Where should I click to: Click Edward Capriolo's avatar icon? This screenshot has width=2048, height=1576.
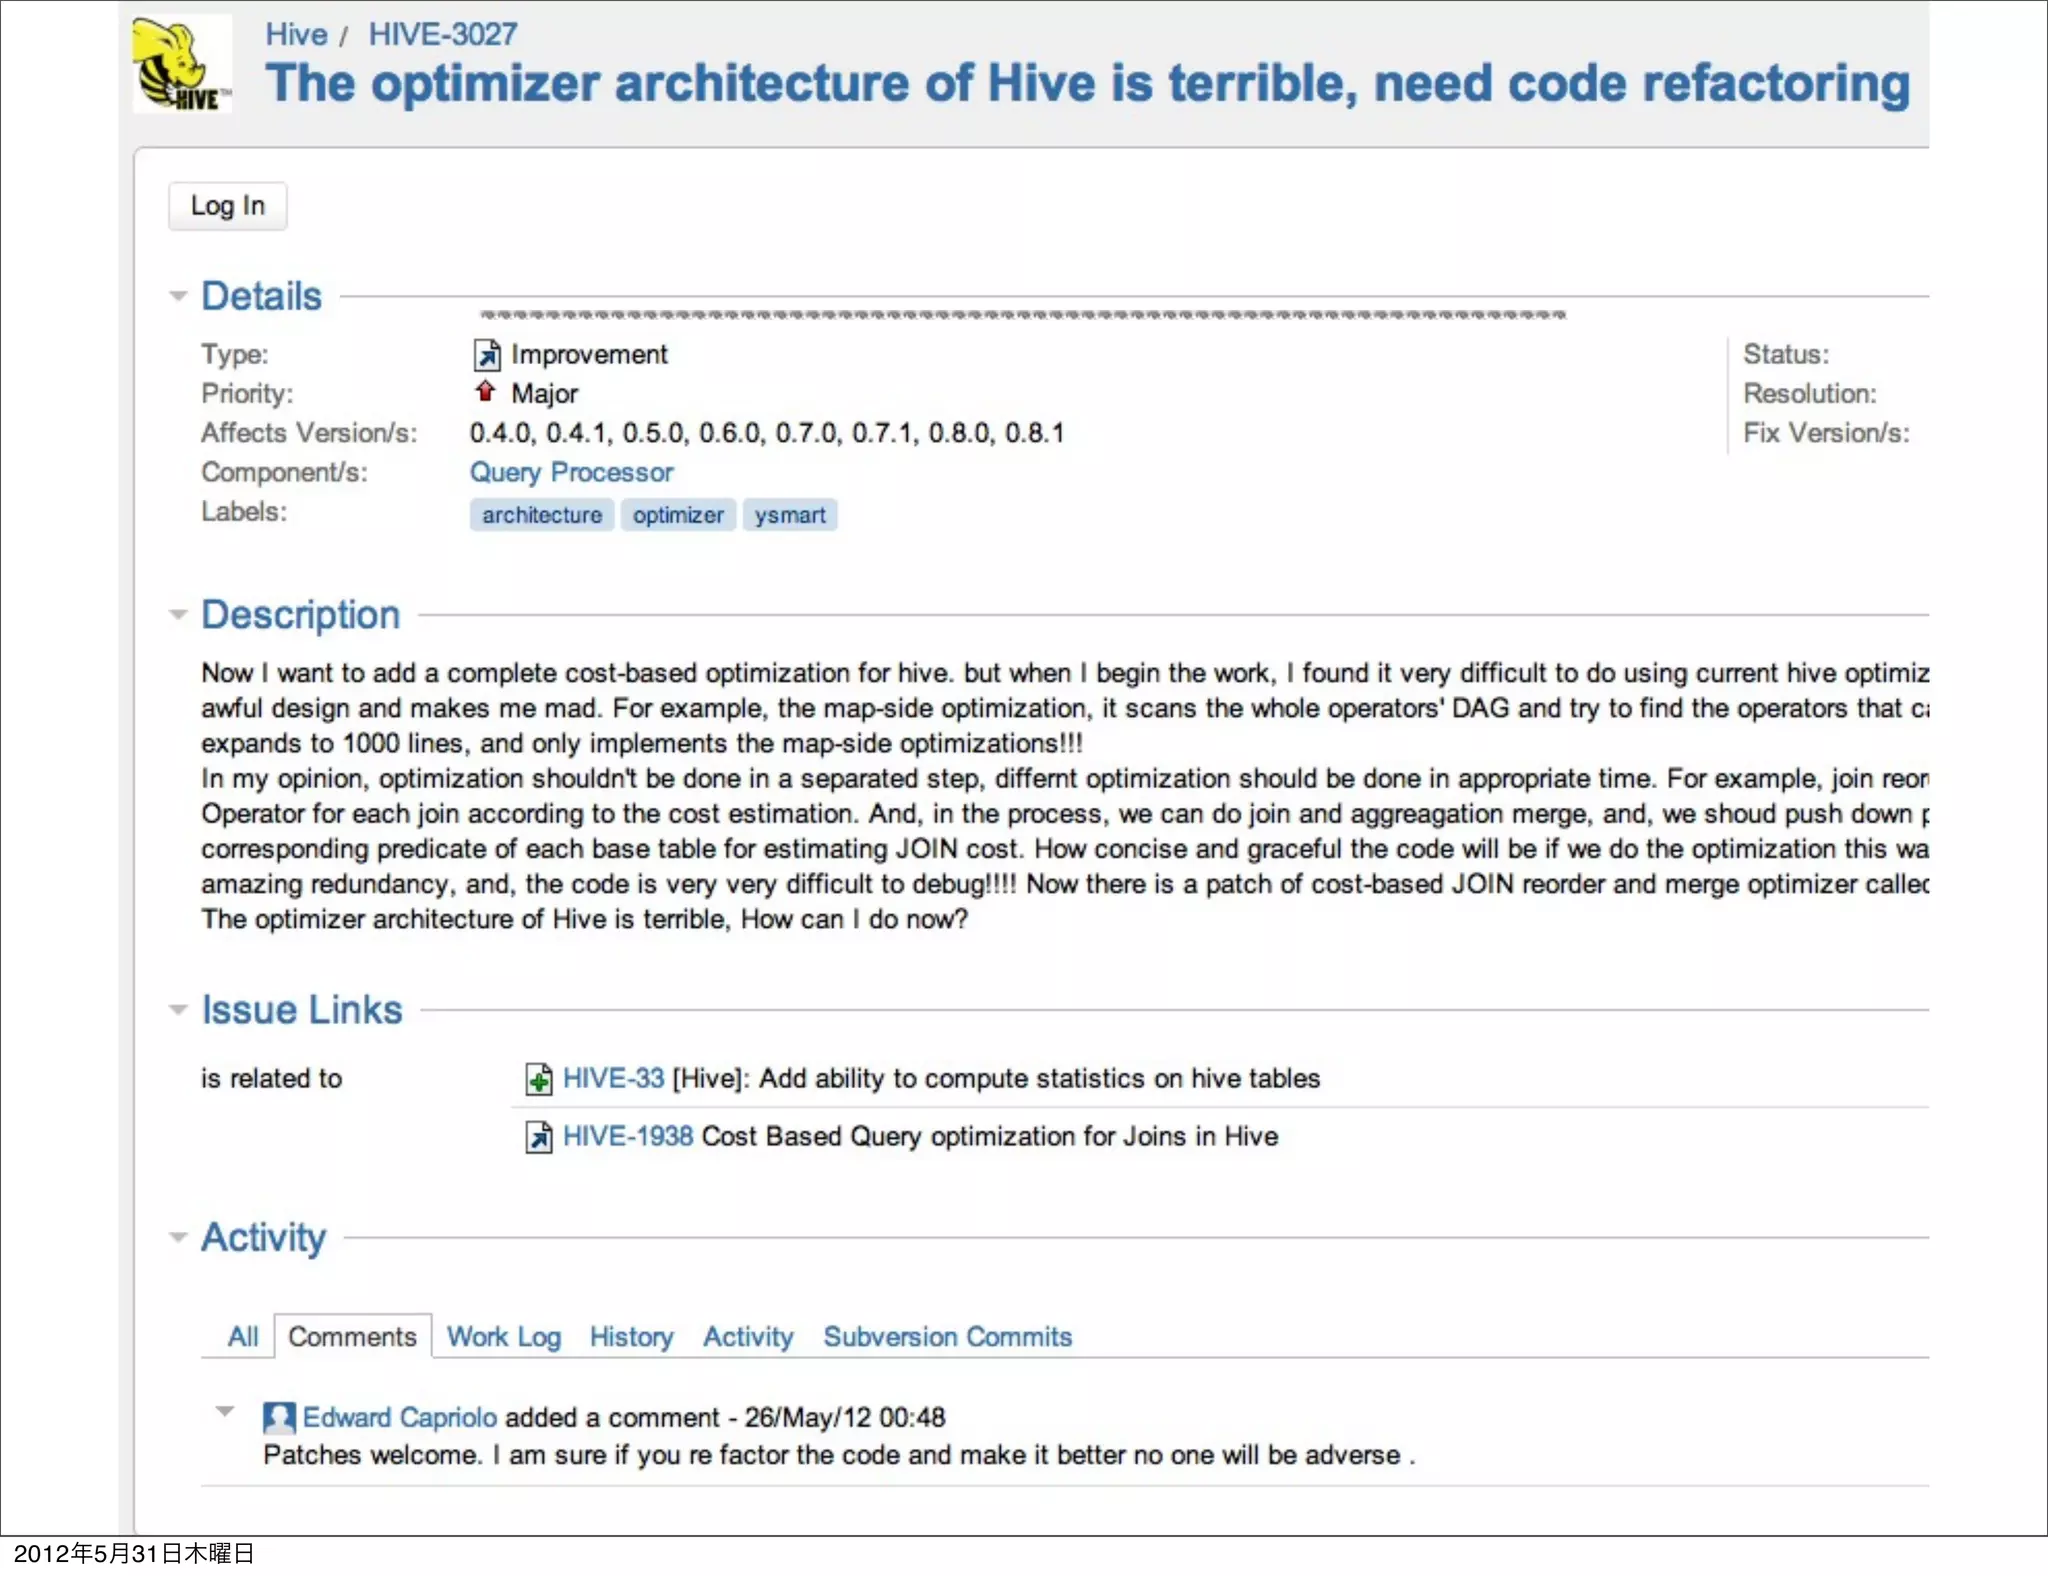click(x=279, y=1417)
